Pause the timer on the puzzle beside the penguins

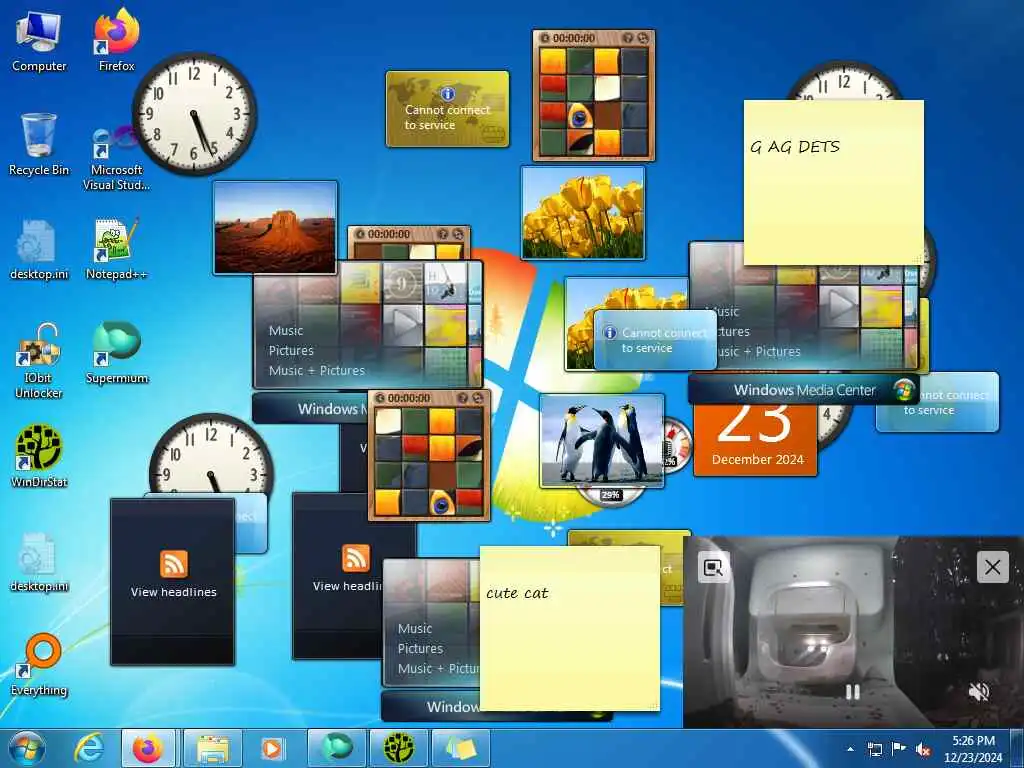pos(379,398)
